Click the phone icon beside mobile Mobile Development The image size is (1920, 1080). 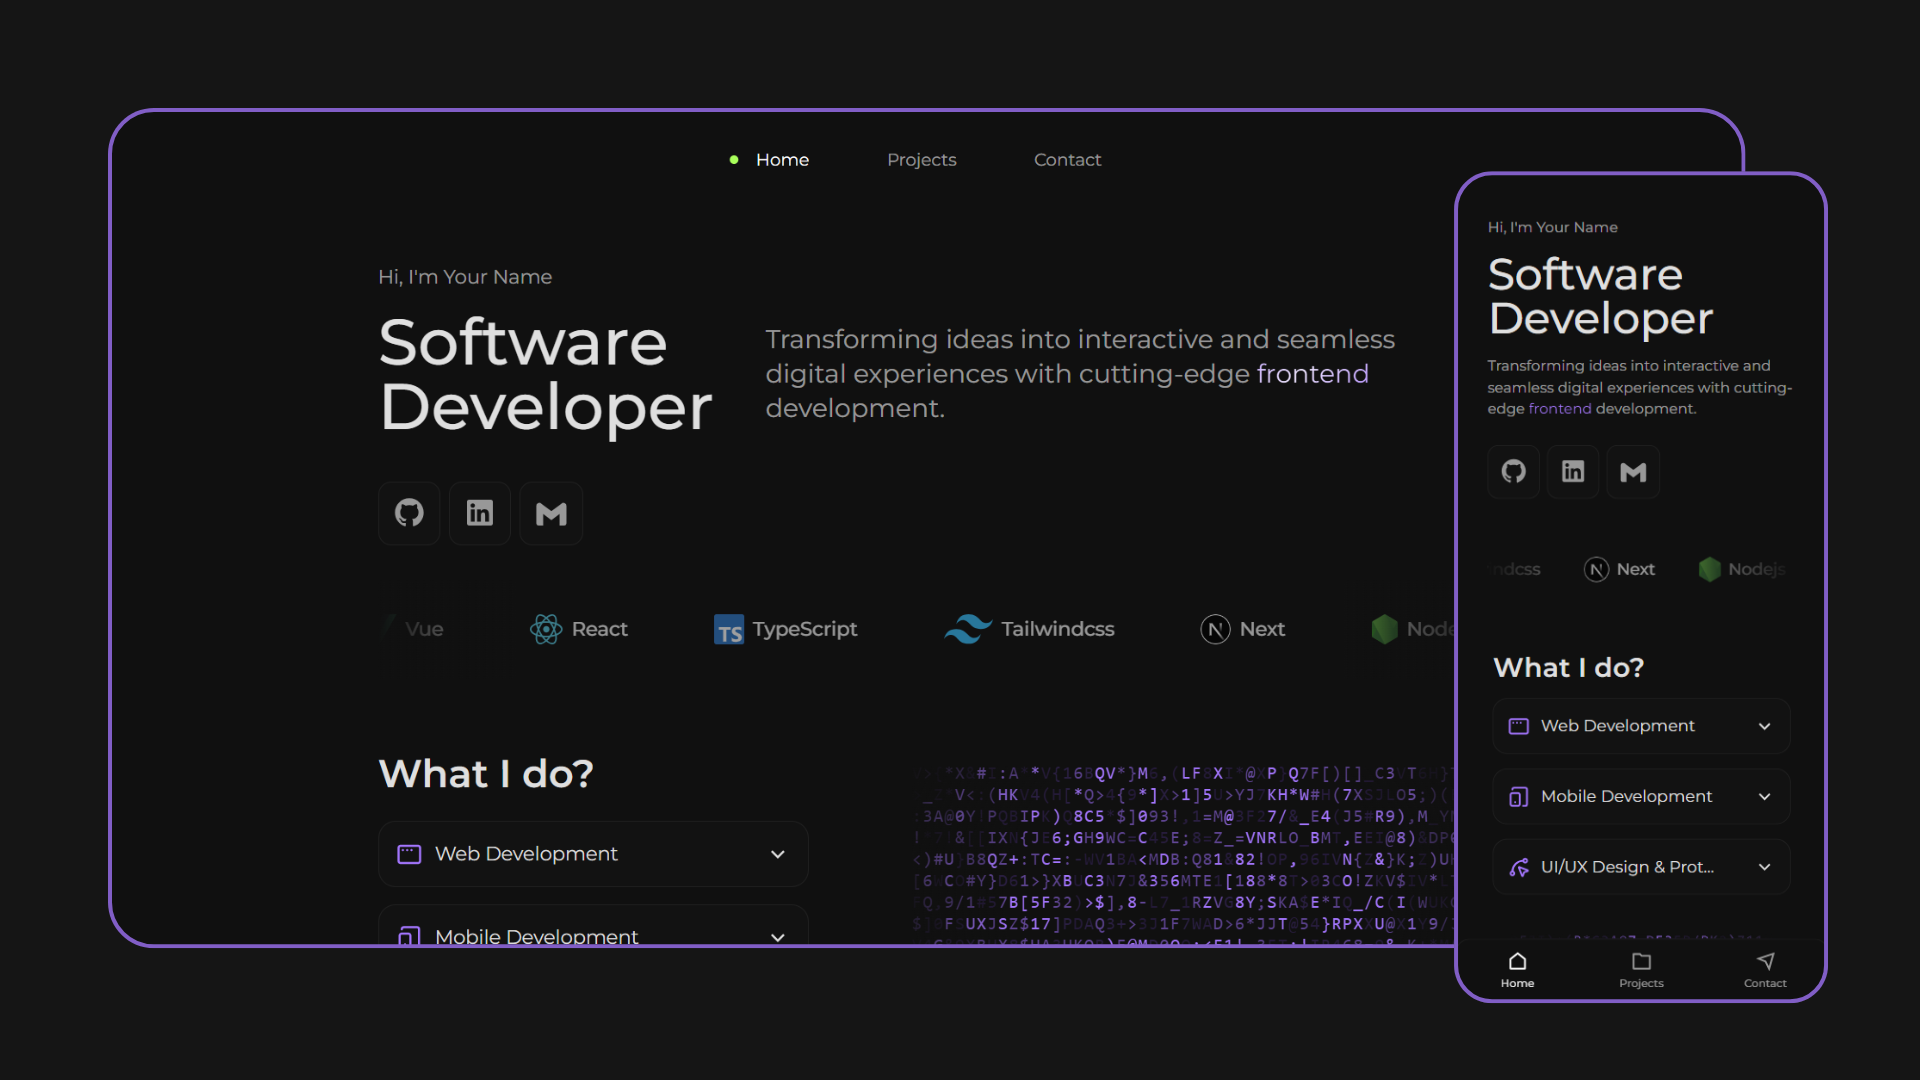pos(1518,796)
